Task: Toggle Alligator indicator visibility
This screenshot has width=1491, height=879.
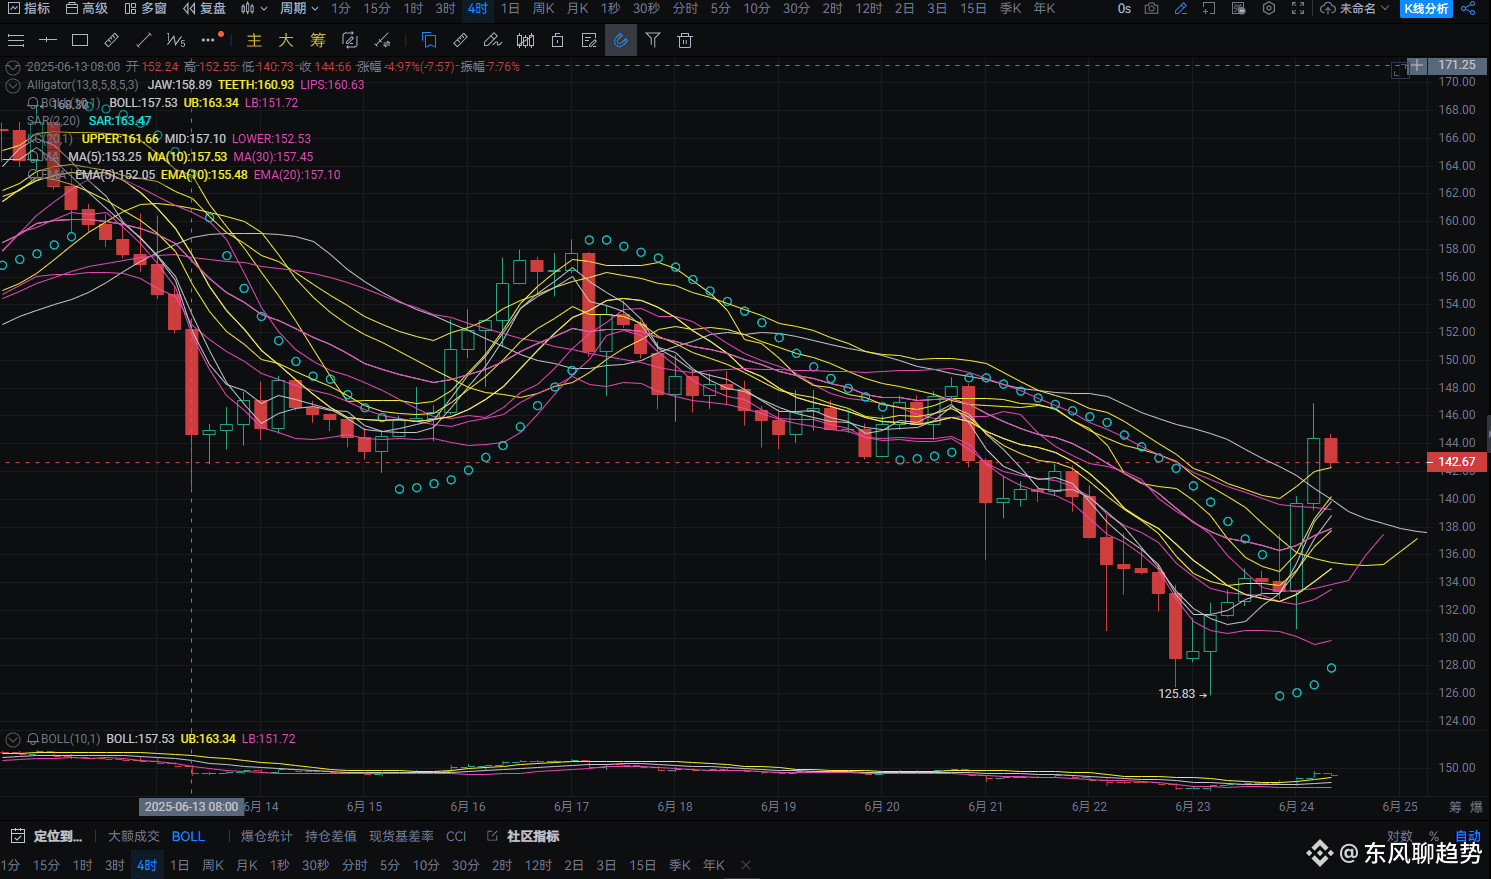Action: click(x=13, y=85)
